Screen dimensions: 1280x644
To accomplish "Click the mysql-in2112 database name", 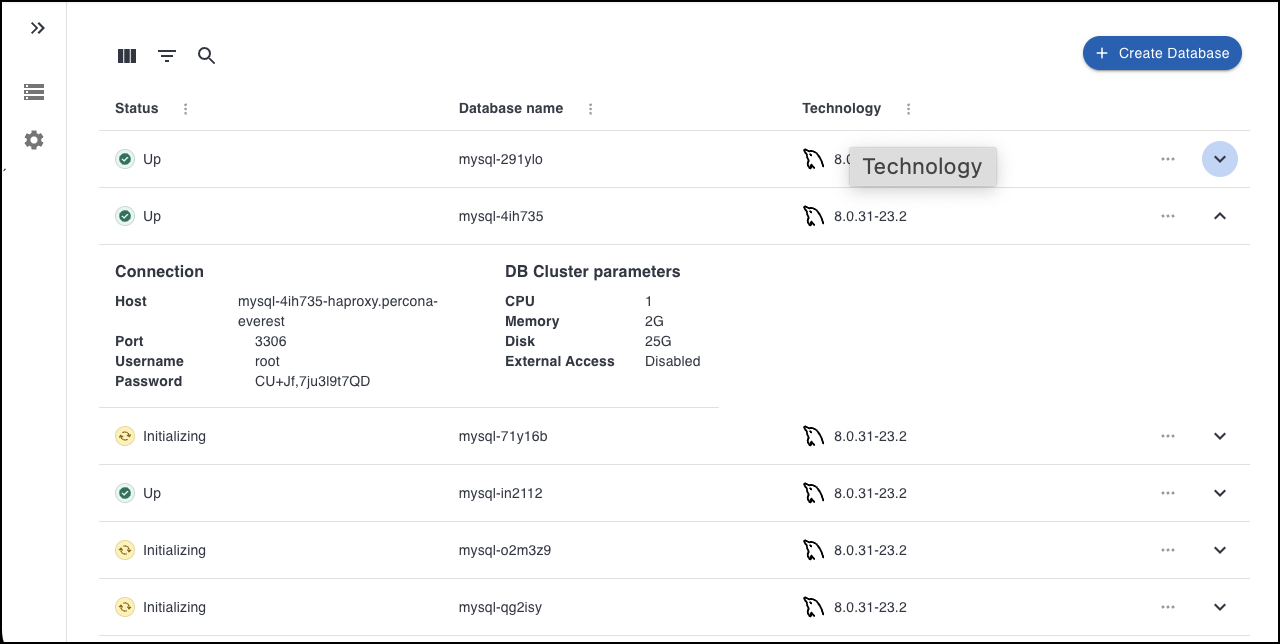I will point(500,493).
